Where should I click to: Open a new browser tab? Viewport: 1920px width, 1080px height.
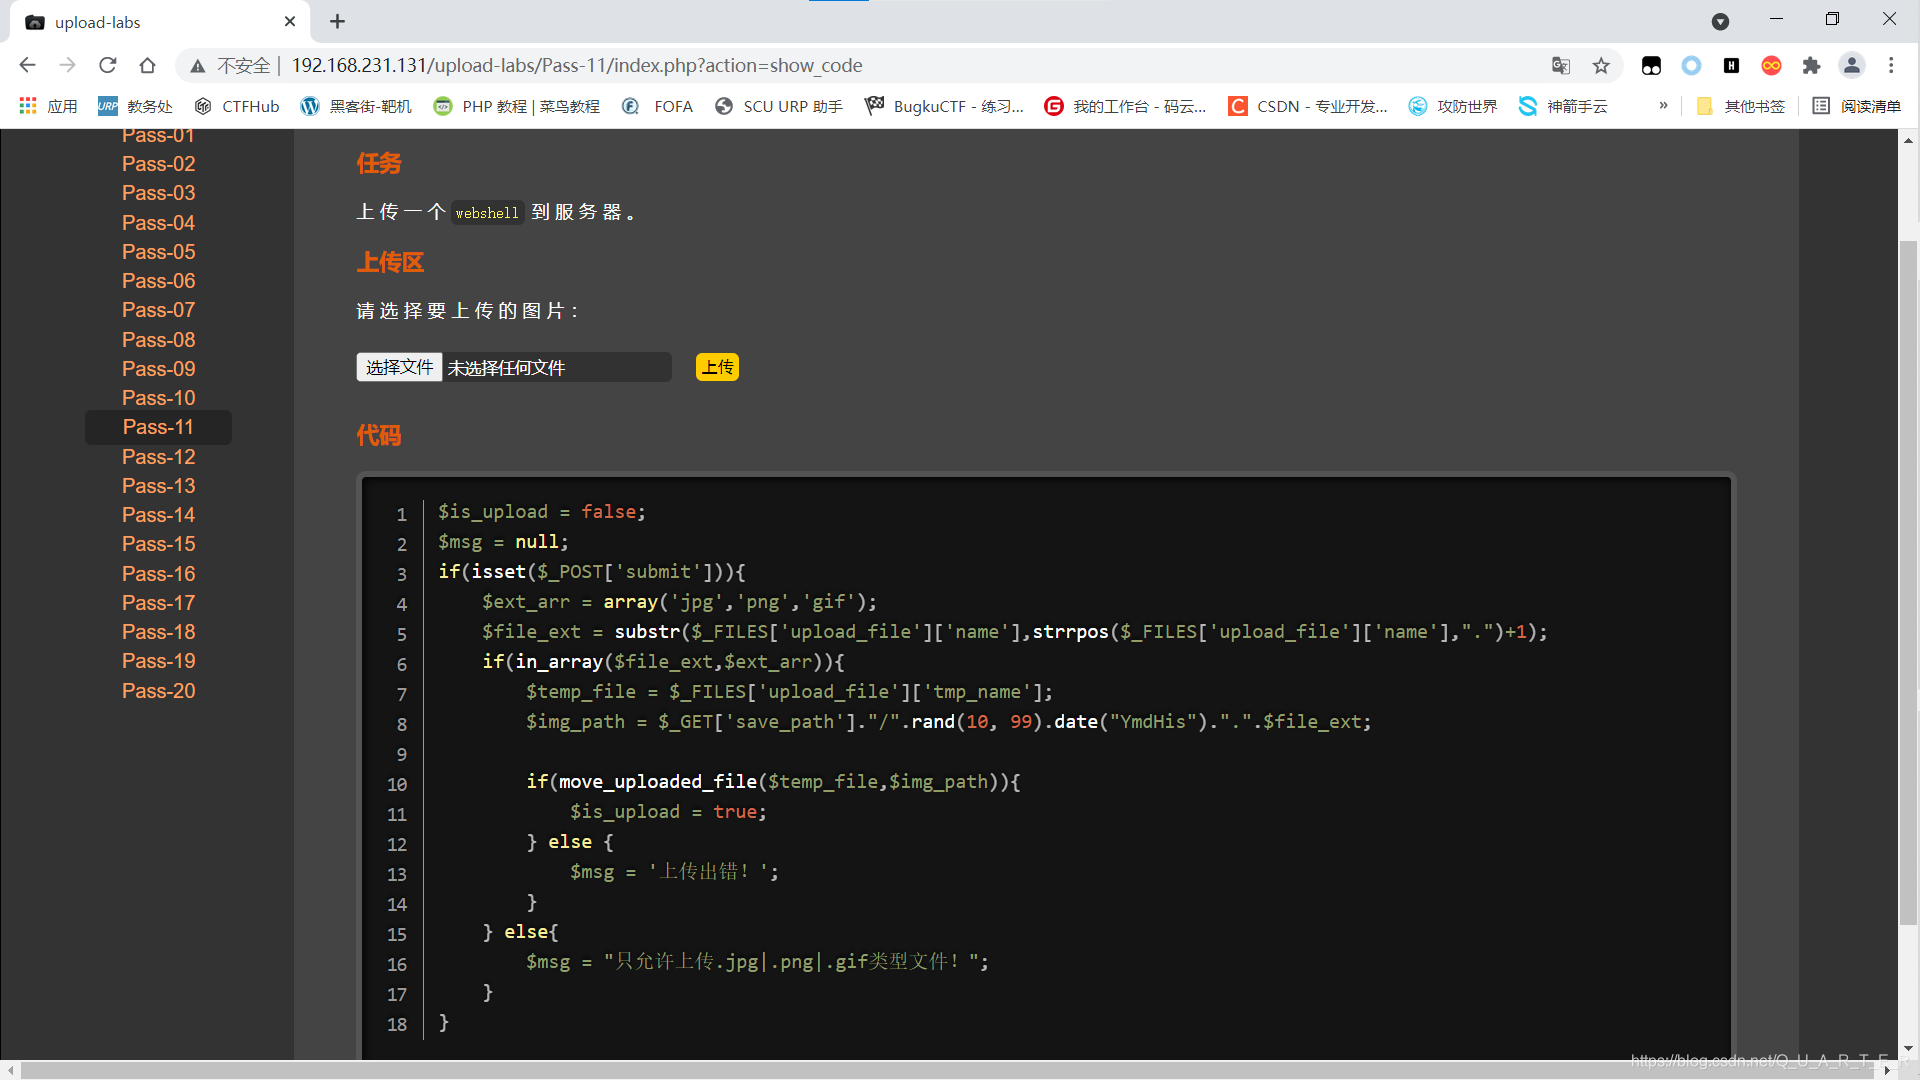tap(338, 21)
